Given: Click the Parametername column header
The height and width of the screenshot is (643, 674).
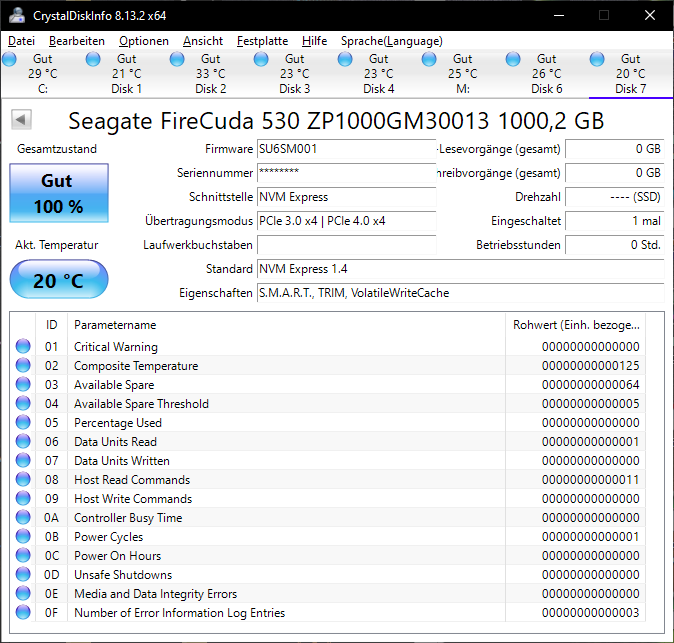Looking at the screenshot, I should click(286, 325).
